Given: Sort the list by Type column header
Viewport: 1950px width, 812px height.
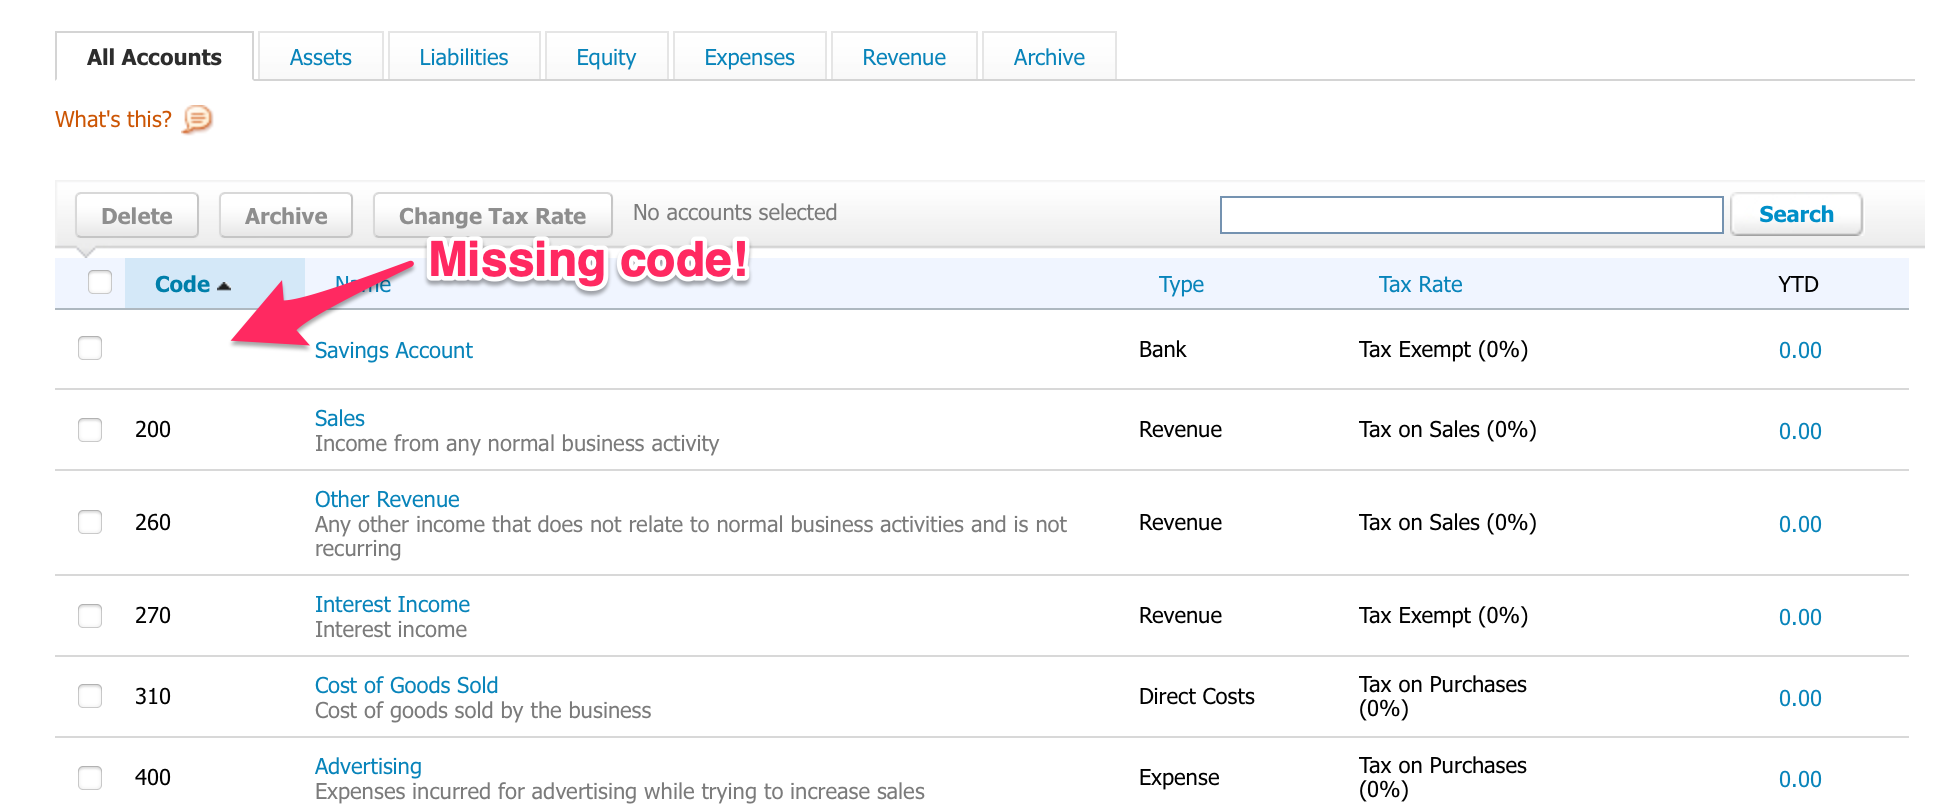Looking at the screenshot, I should point(1180,285).
